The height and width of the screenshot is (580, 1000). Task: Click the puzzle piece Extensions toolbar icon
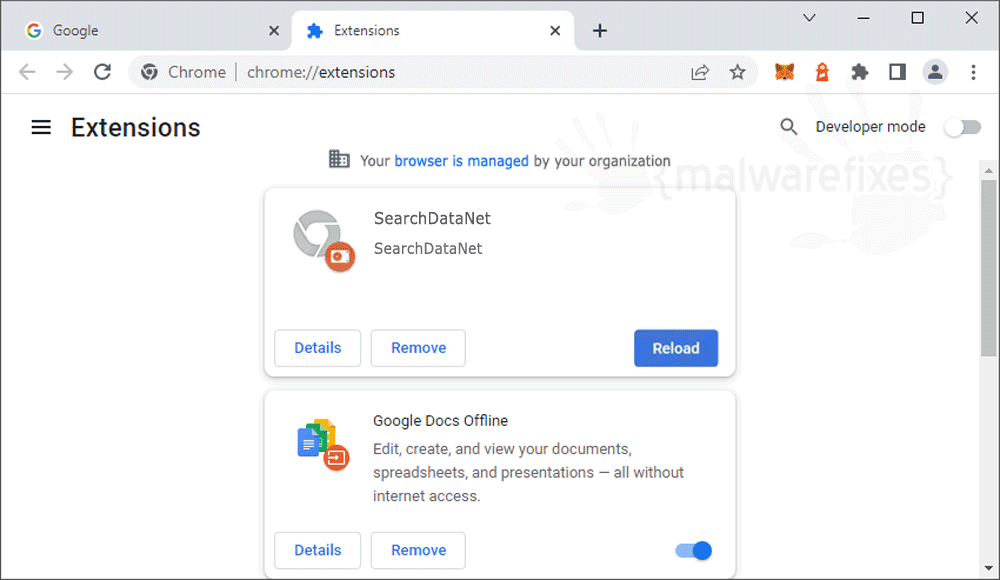coord(860,72)
